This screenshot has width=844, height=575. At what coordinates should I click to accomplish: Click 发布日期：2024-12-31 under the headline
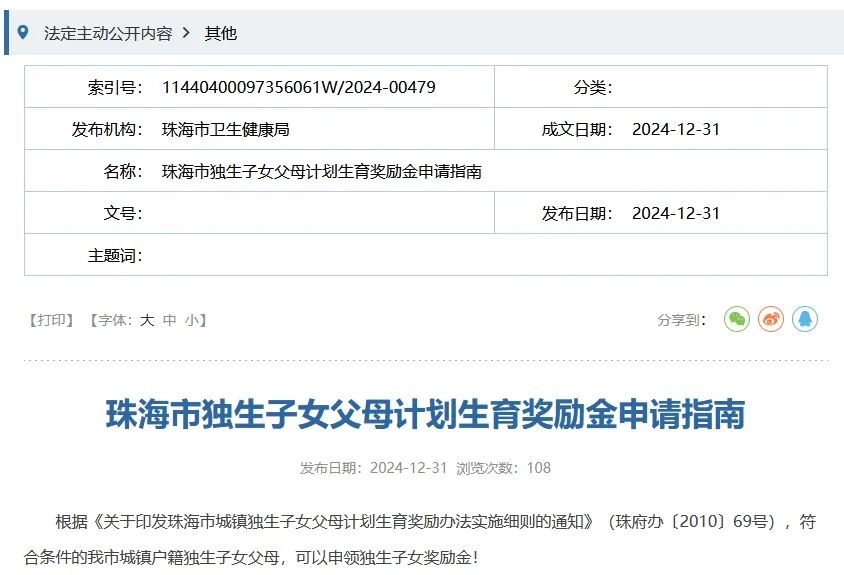tap(374, 468)
